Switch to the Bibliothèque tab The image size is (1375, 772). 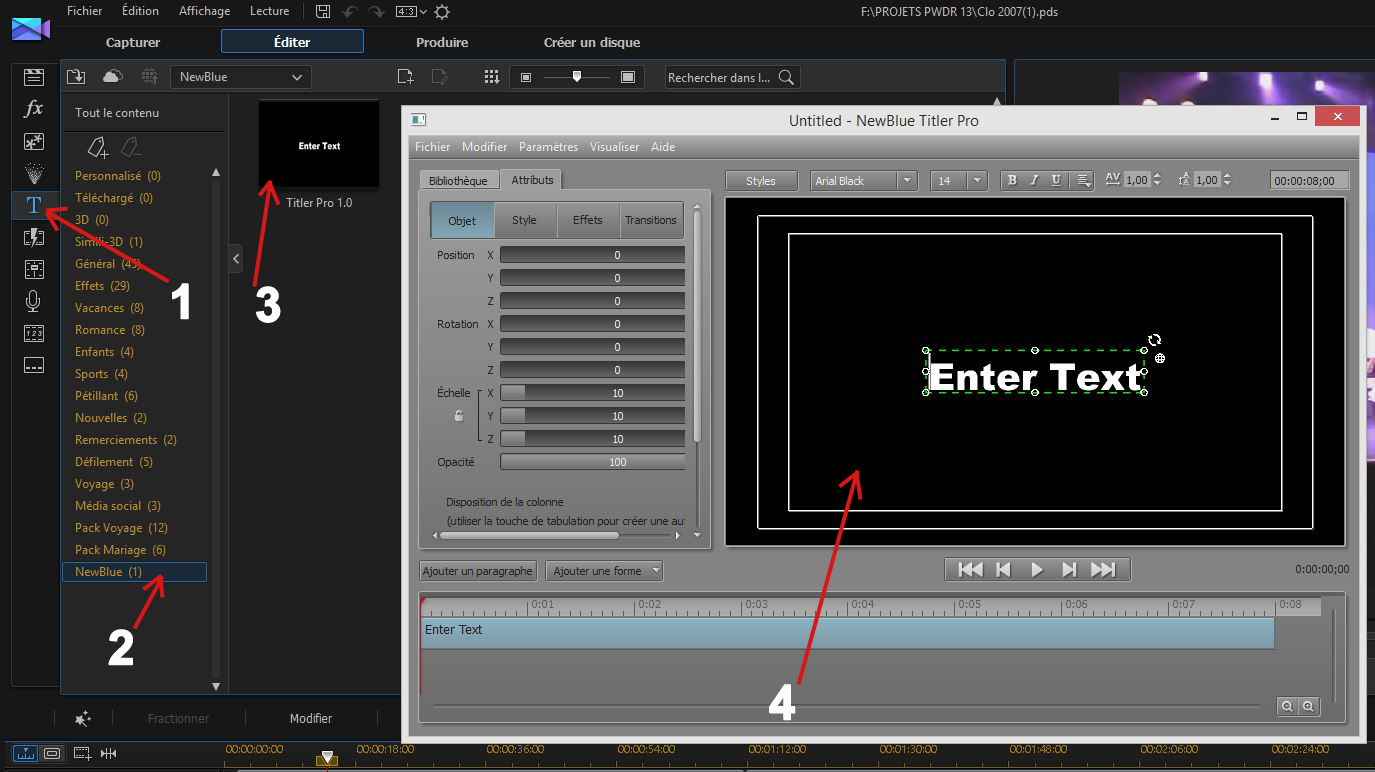pyautogui.click(x=458, y=180)
